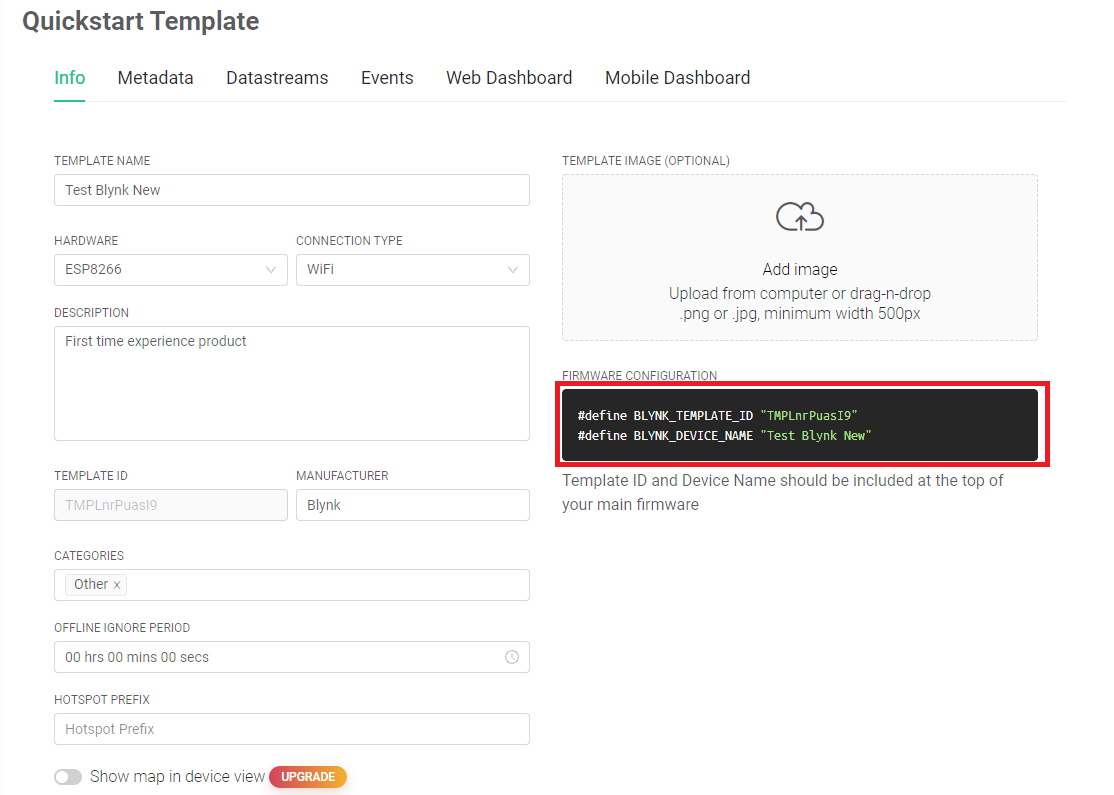The width and height of the screenshot is (1114, 795).
Task: Click into the Description text area
Action: click(292, 384)
